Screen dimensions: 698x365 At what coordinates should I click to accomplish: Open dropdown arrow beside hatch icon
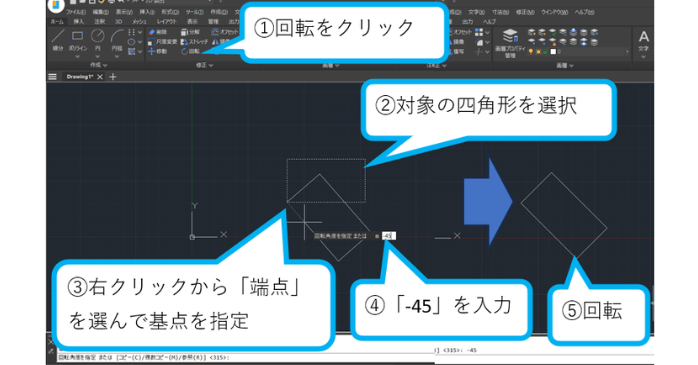[140, 51]
